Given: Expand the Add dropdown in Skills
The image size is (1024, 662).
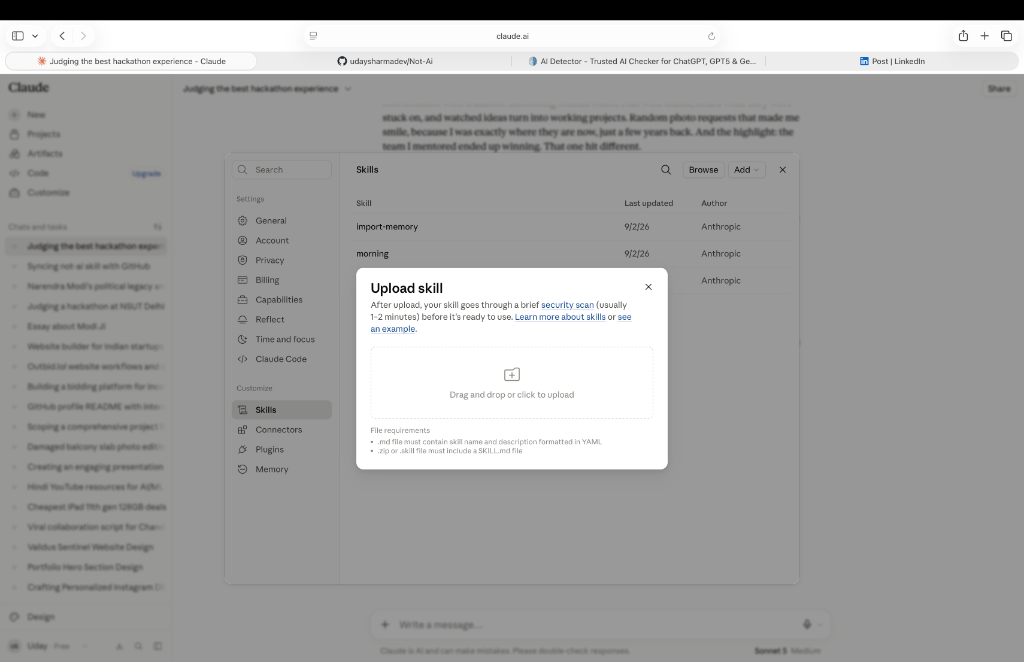Looking at the screenshot, I should 746,170.
